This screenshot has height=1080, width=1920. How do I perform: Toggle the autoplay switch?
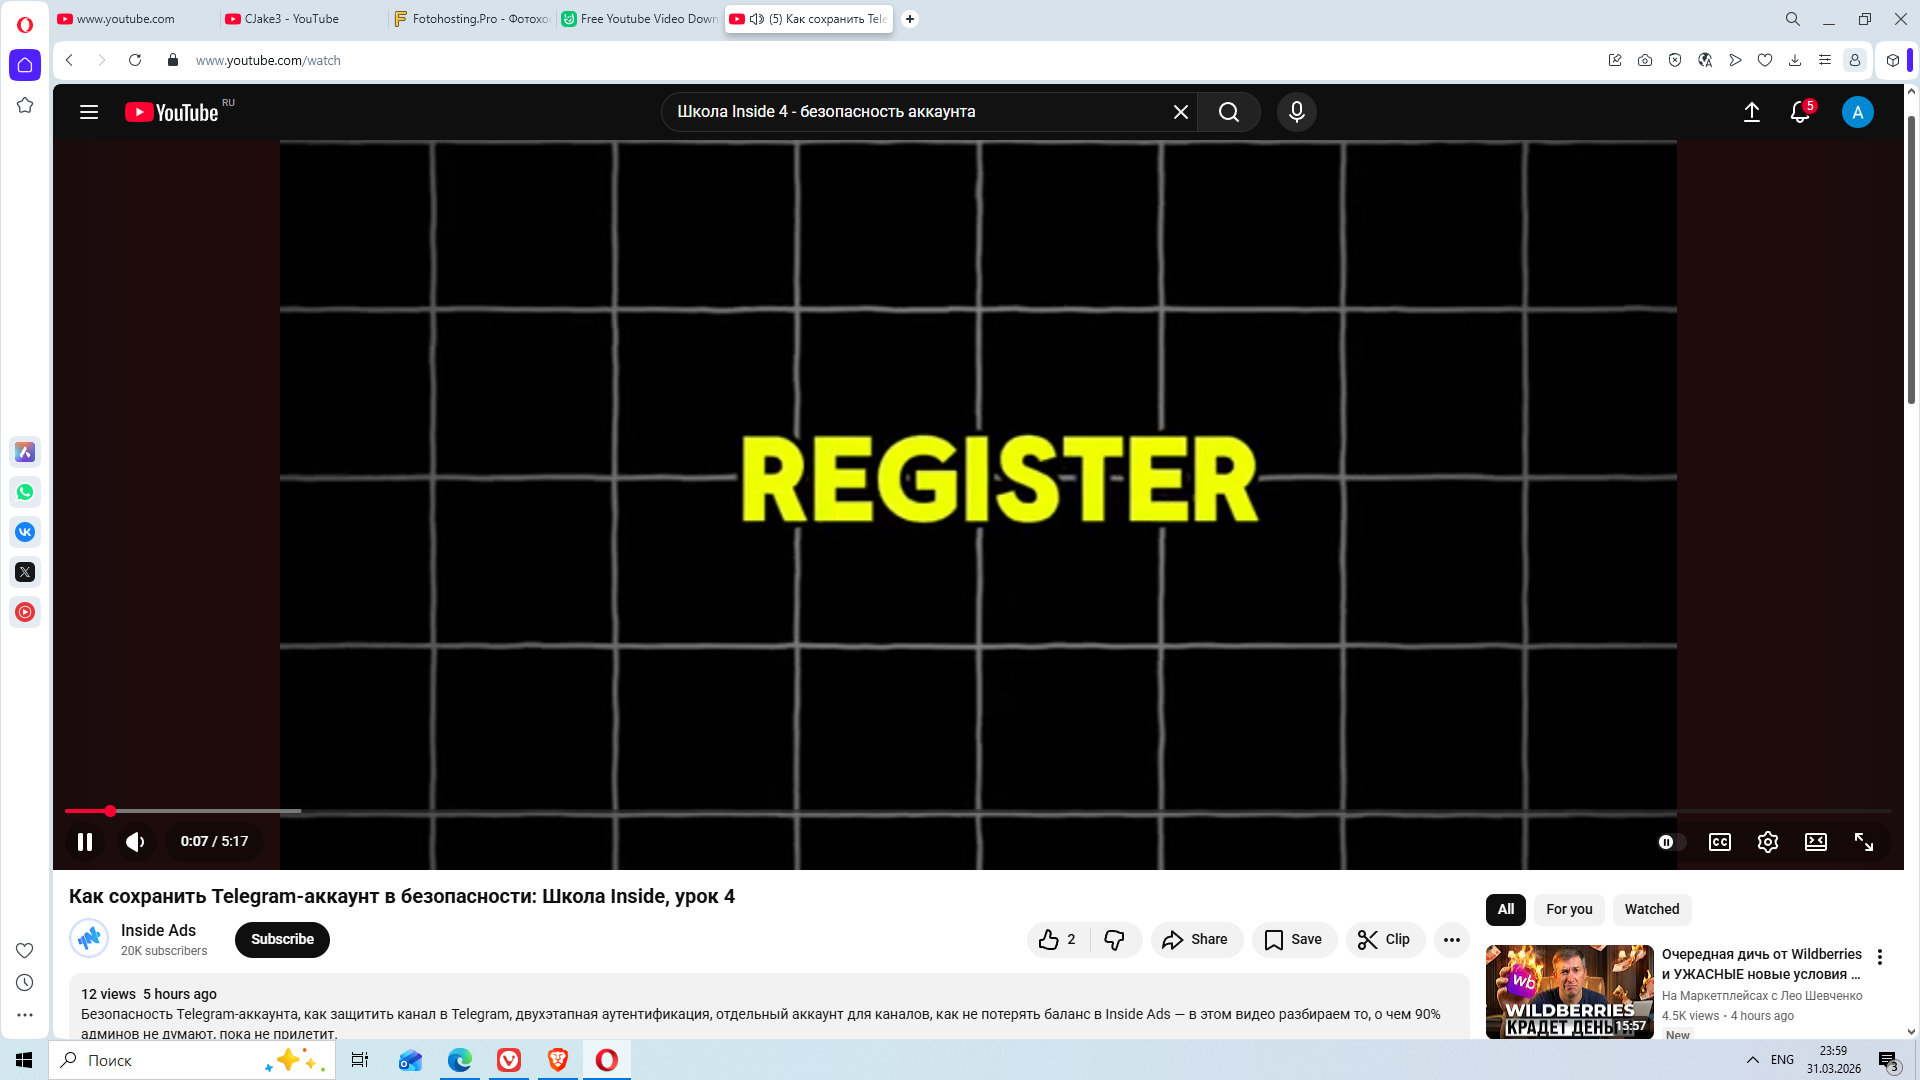(x=1671, y=842)
